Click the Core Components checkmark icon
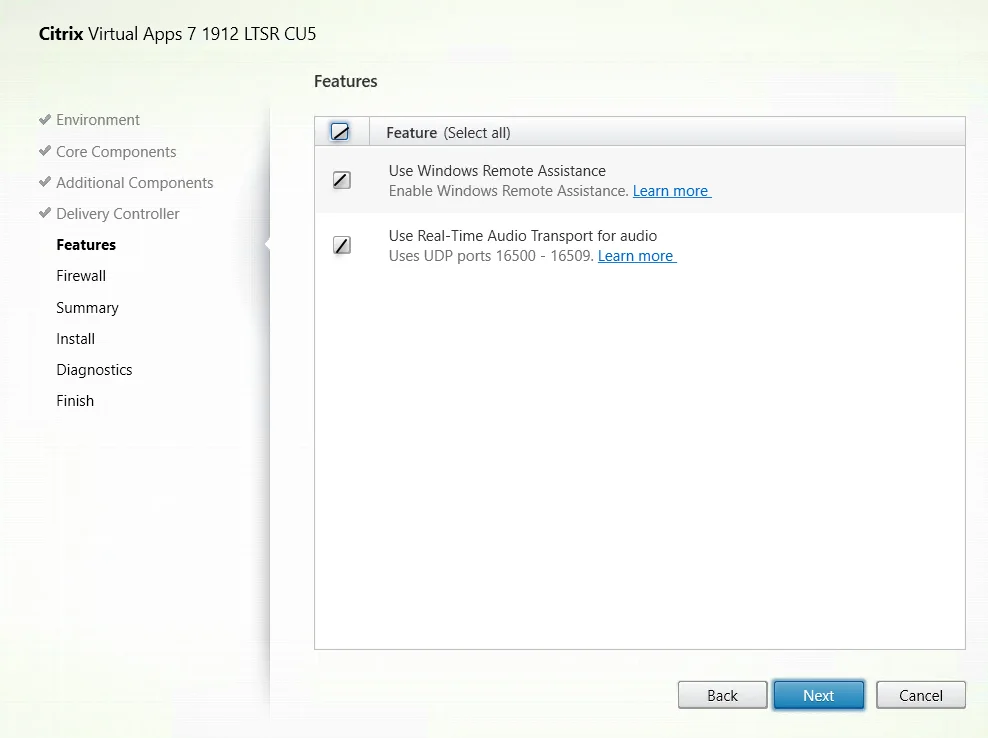 click(x=45, y=151)
